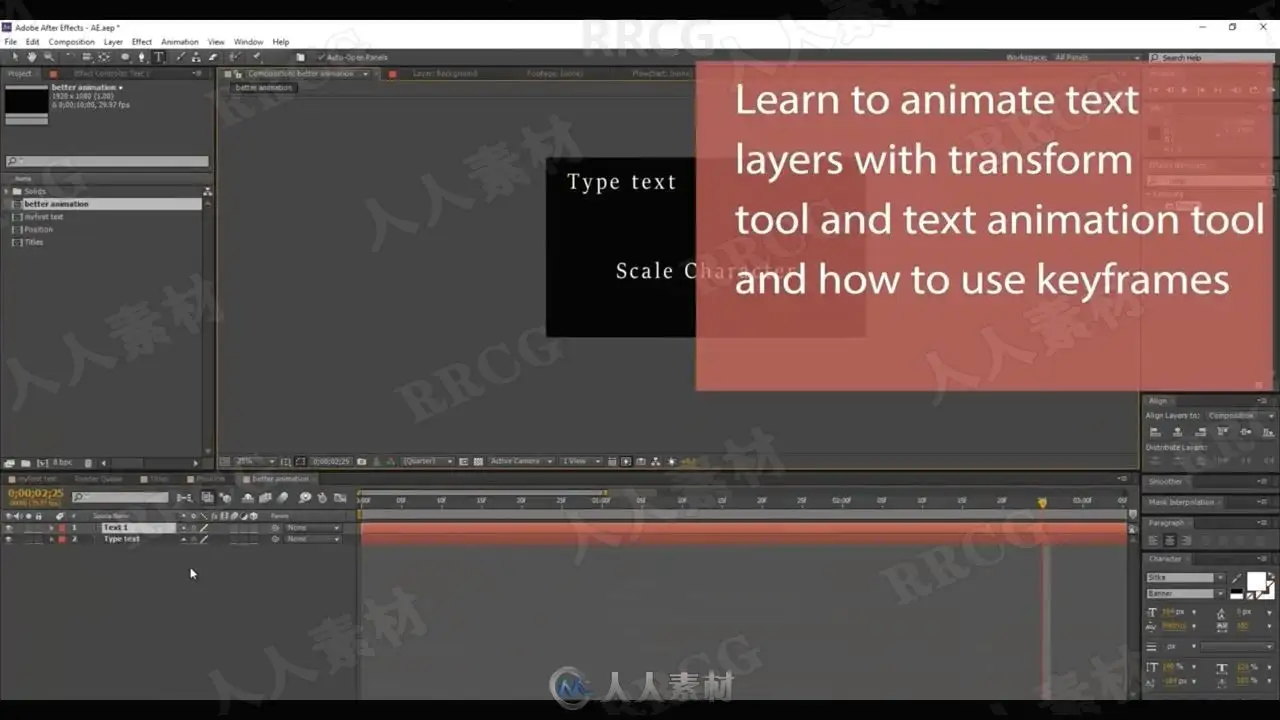The image size is (1280, 720).
Task: Toggle the Live Update button in timeline
Action: (x=208, y=497)
